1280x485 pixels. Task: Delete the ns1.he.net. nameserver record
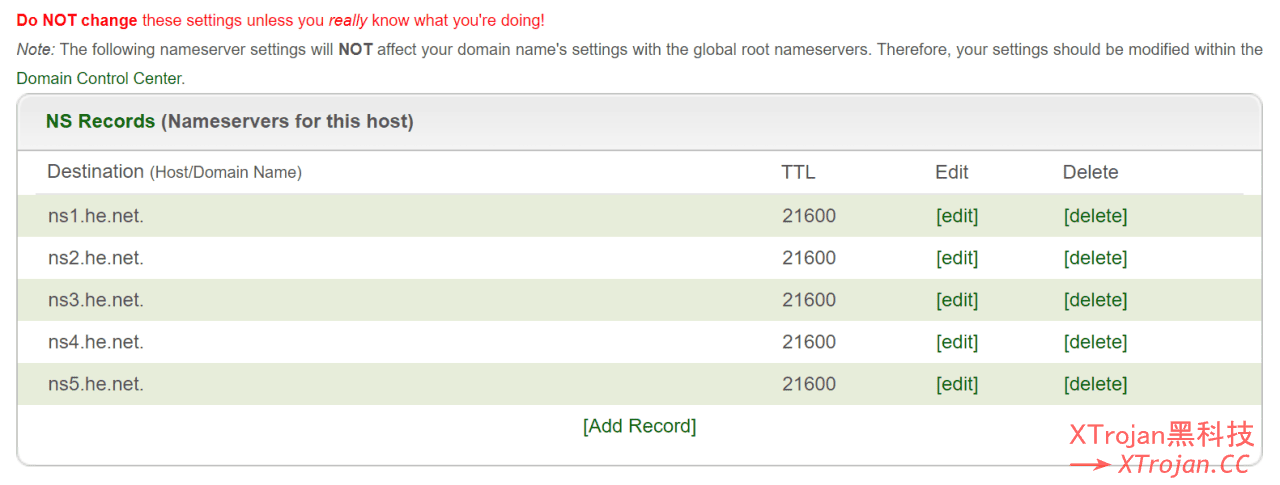pyautogui.click(x=1095, y=216)
